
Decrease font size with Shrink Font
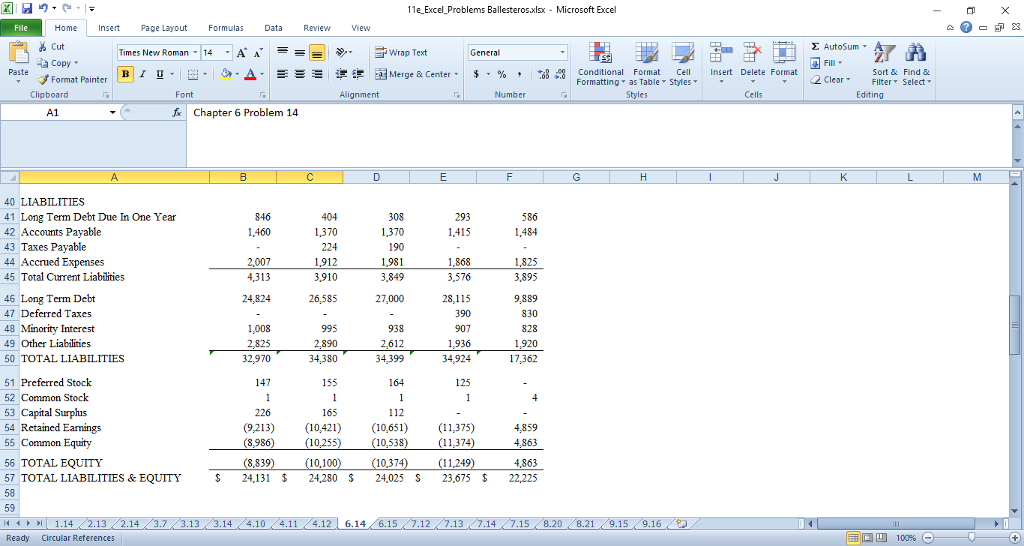point(259,53)
